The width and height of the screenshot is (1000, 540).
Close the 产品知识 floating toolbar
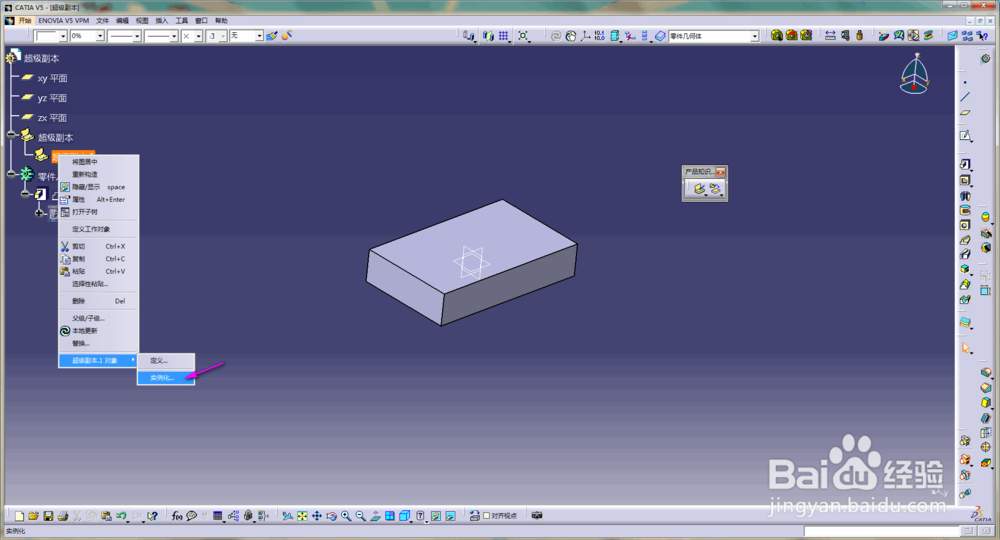(x=721, y=172)
